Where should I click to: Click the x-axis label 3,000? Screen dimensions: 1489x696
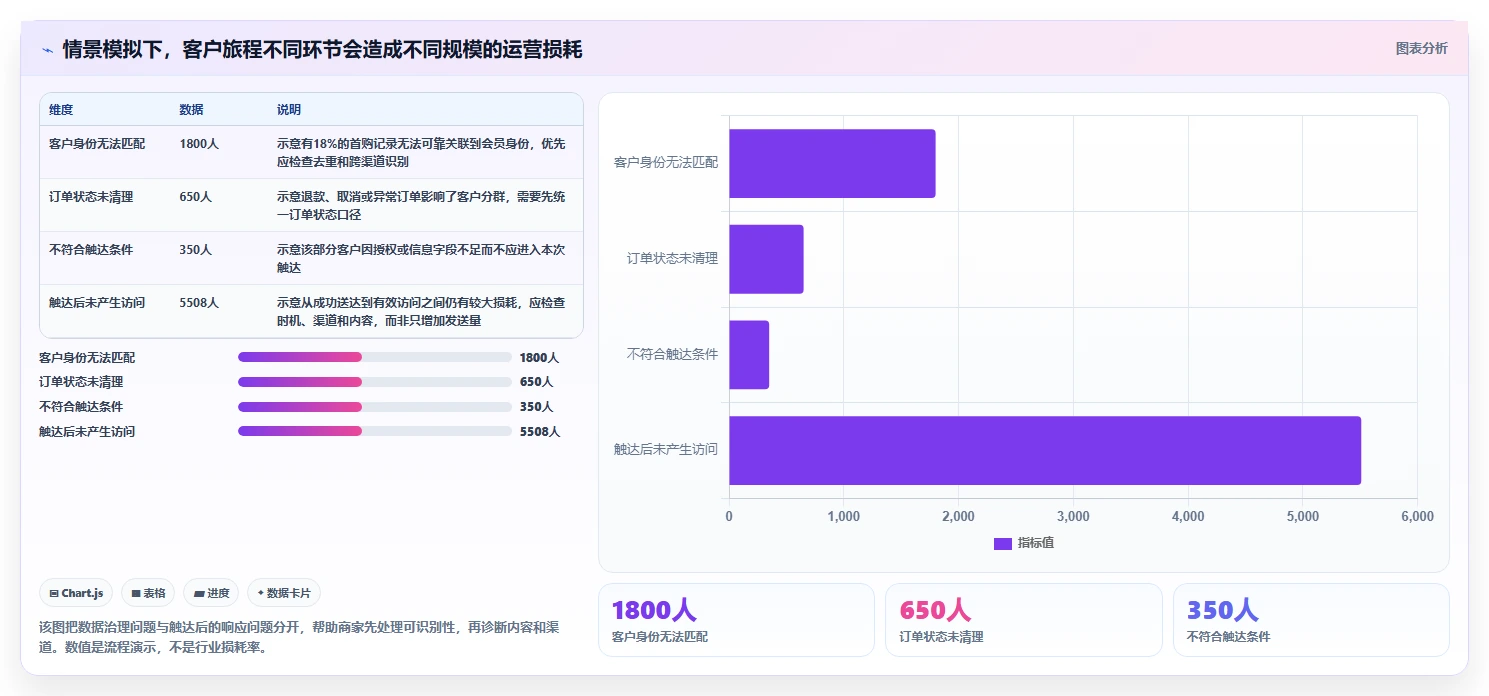click(1073, 517)
